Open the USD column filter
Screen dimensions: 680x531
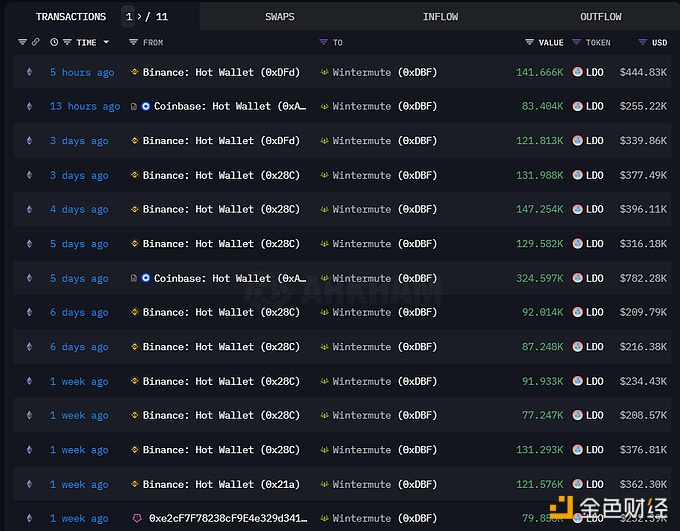[x=642, y=42]
